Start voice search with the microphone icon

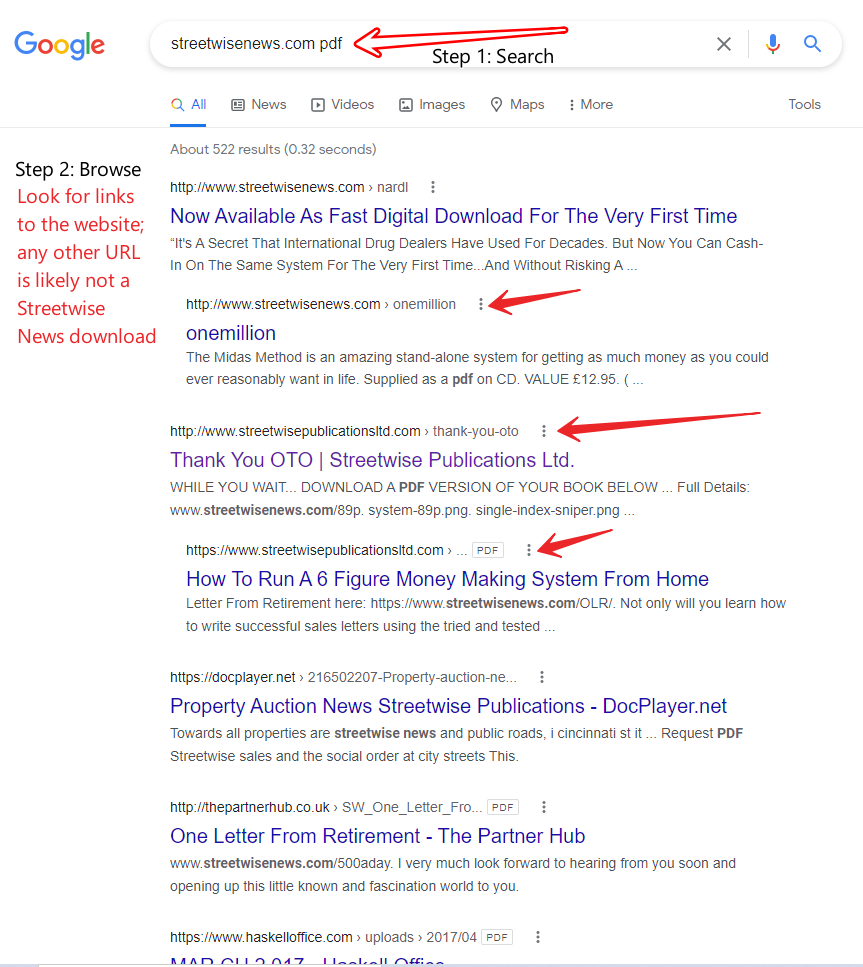pyautogui.click(x=772, y=44)
